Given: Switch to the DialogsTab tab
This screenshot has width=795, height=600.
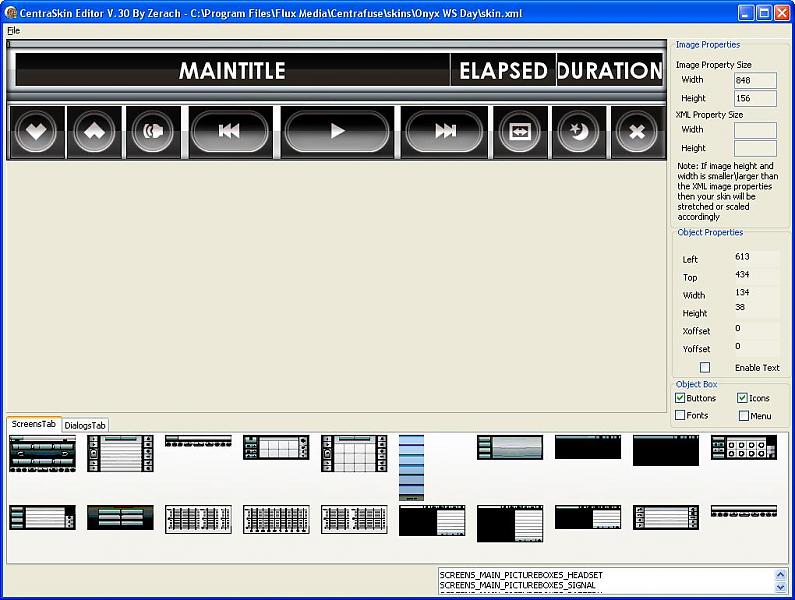Looking at the screenshot, I should pyautogui.click(x=85, y=425).
